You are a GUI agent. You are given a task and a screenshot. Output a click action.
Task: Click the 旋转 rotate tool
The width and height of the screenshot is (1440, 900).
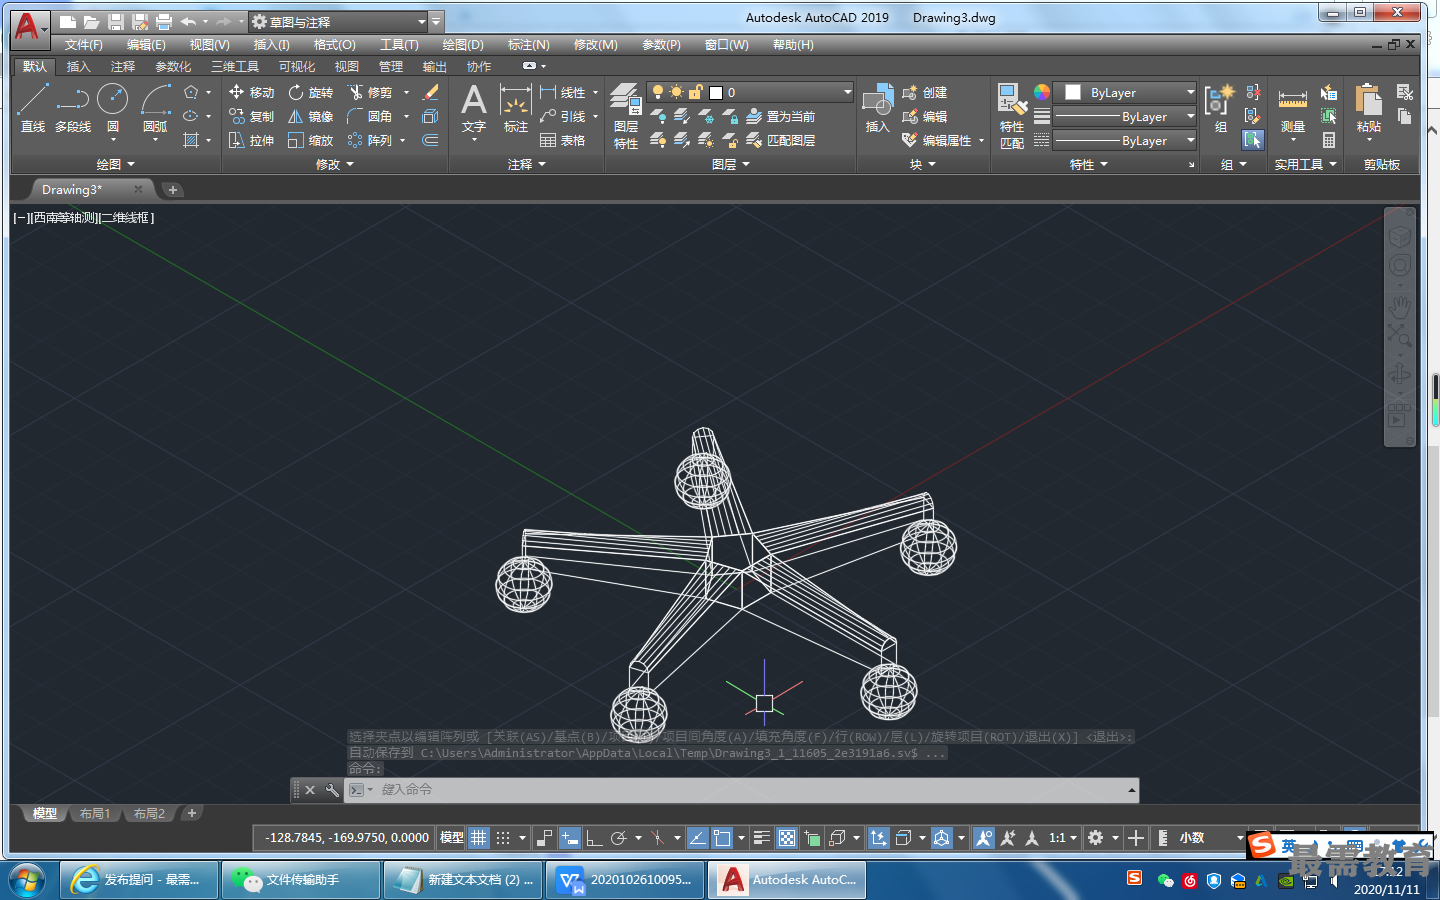coord(310,92)
